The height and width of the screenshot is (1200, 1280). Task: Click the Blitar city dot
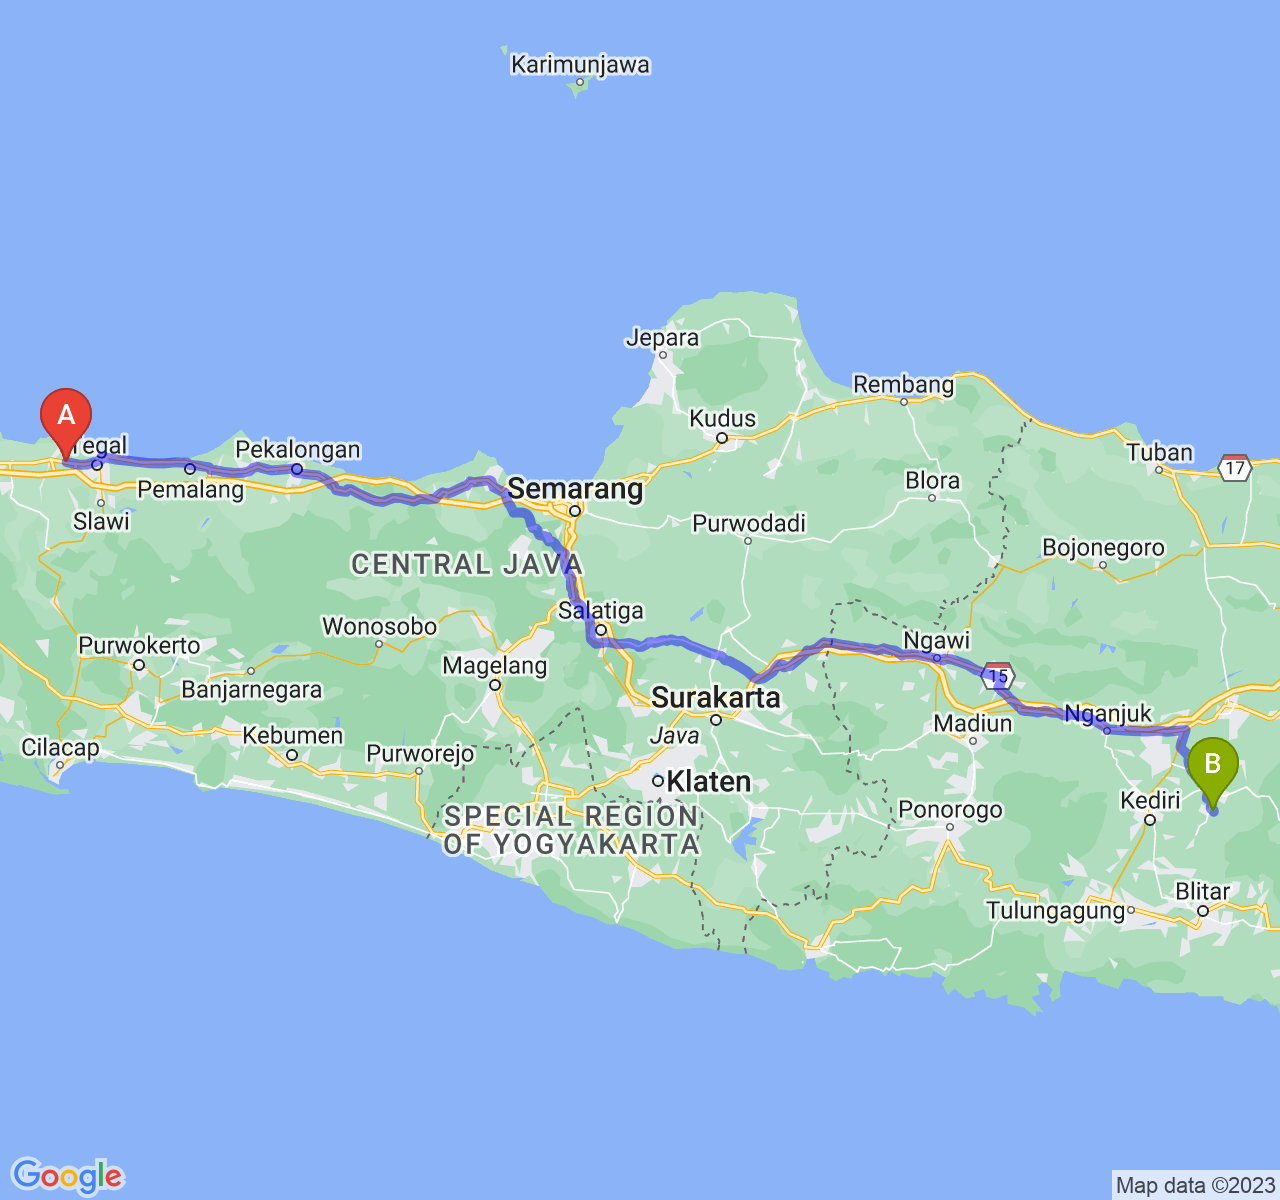pos(1203,911)
